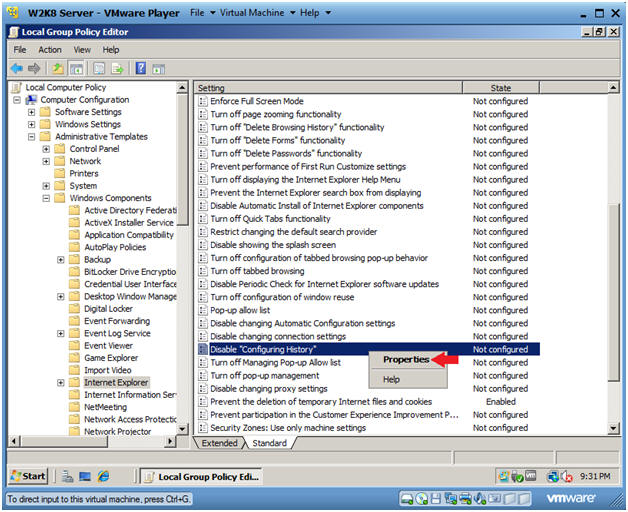Click the Forward arrow toolbar icon
The width and height of the screenshot is (628, 512).
(34, 69)
